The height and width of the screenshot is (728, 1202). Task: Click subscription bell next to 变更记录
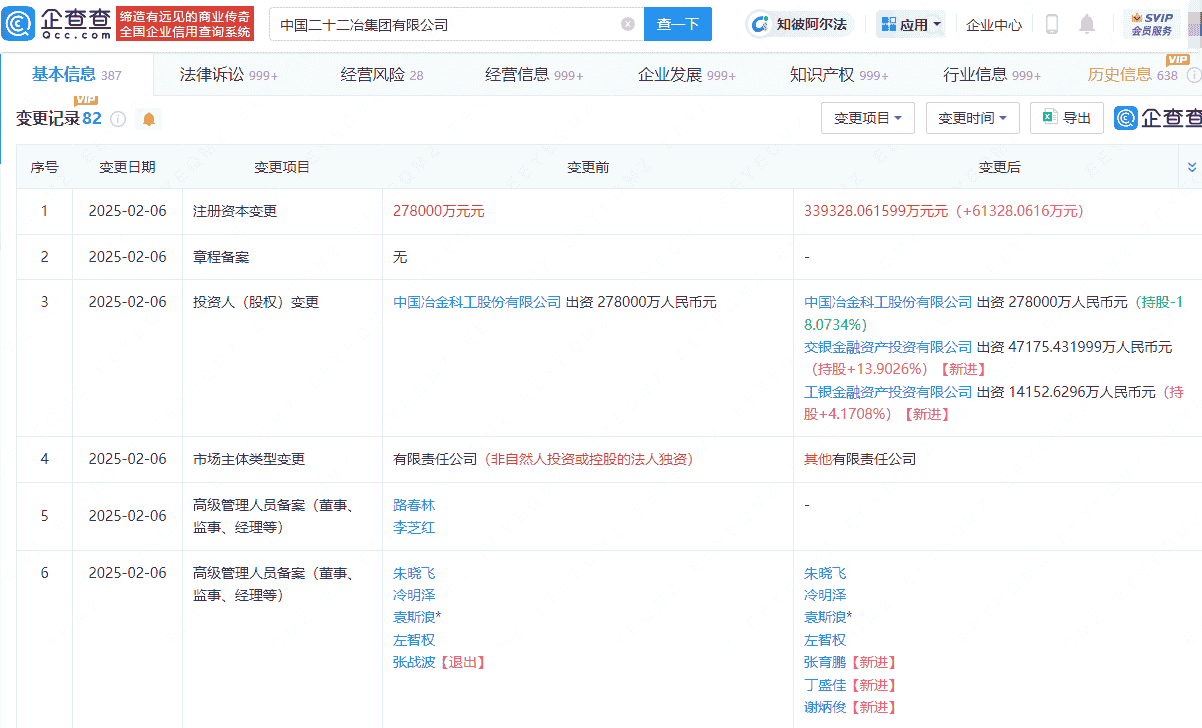(x=148, y=119)
